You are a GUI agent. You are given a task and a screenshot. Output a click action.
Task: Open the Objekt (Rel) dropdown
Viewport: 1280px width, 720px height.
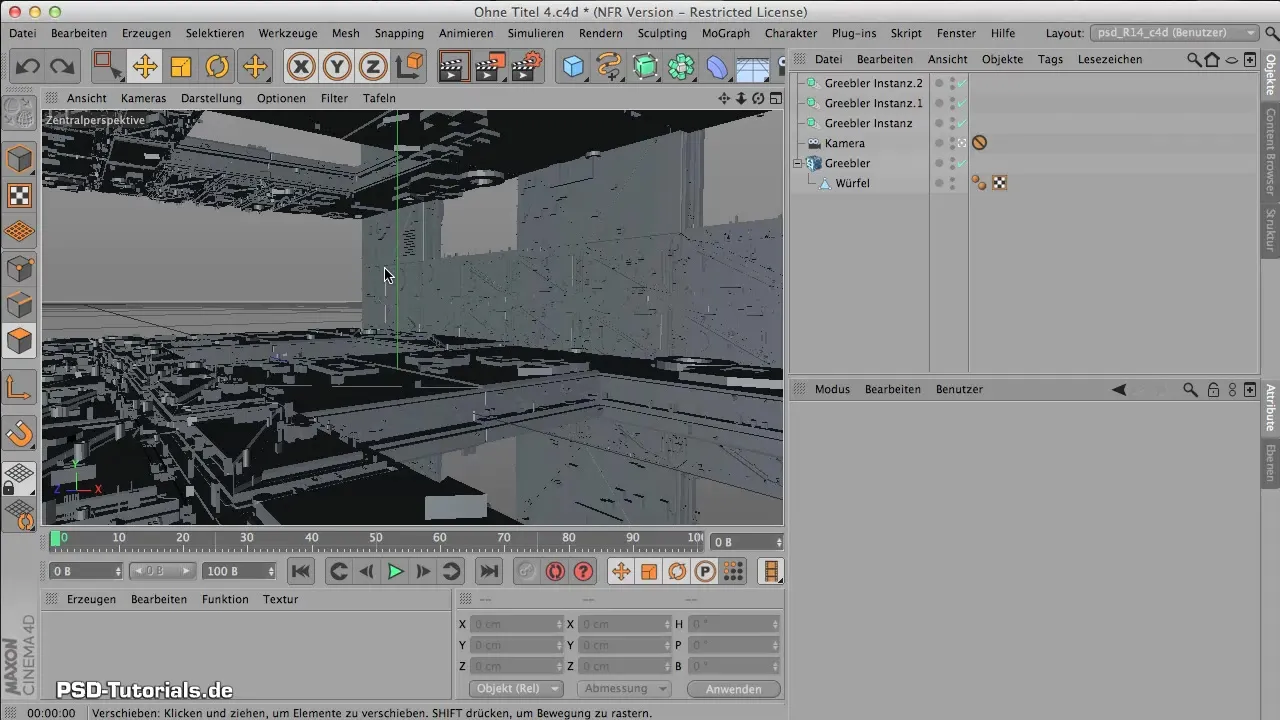[516, 689]
